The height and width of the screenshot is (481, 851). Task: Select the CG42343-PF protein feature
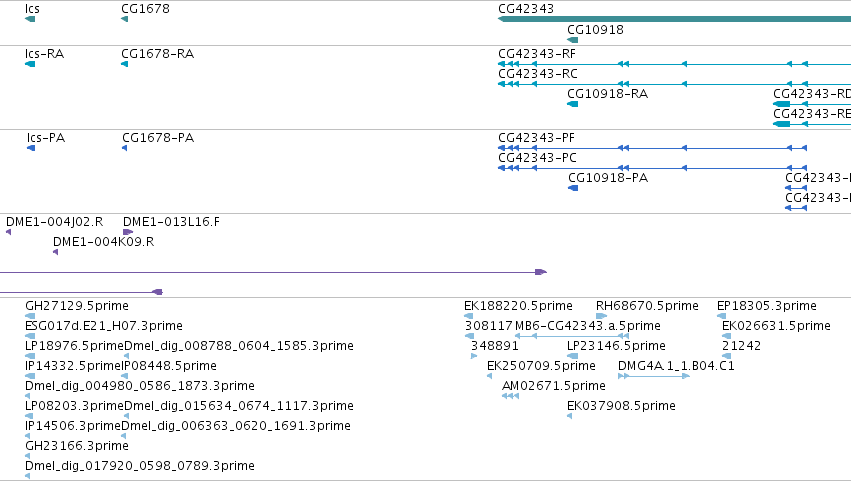650,148
